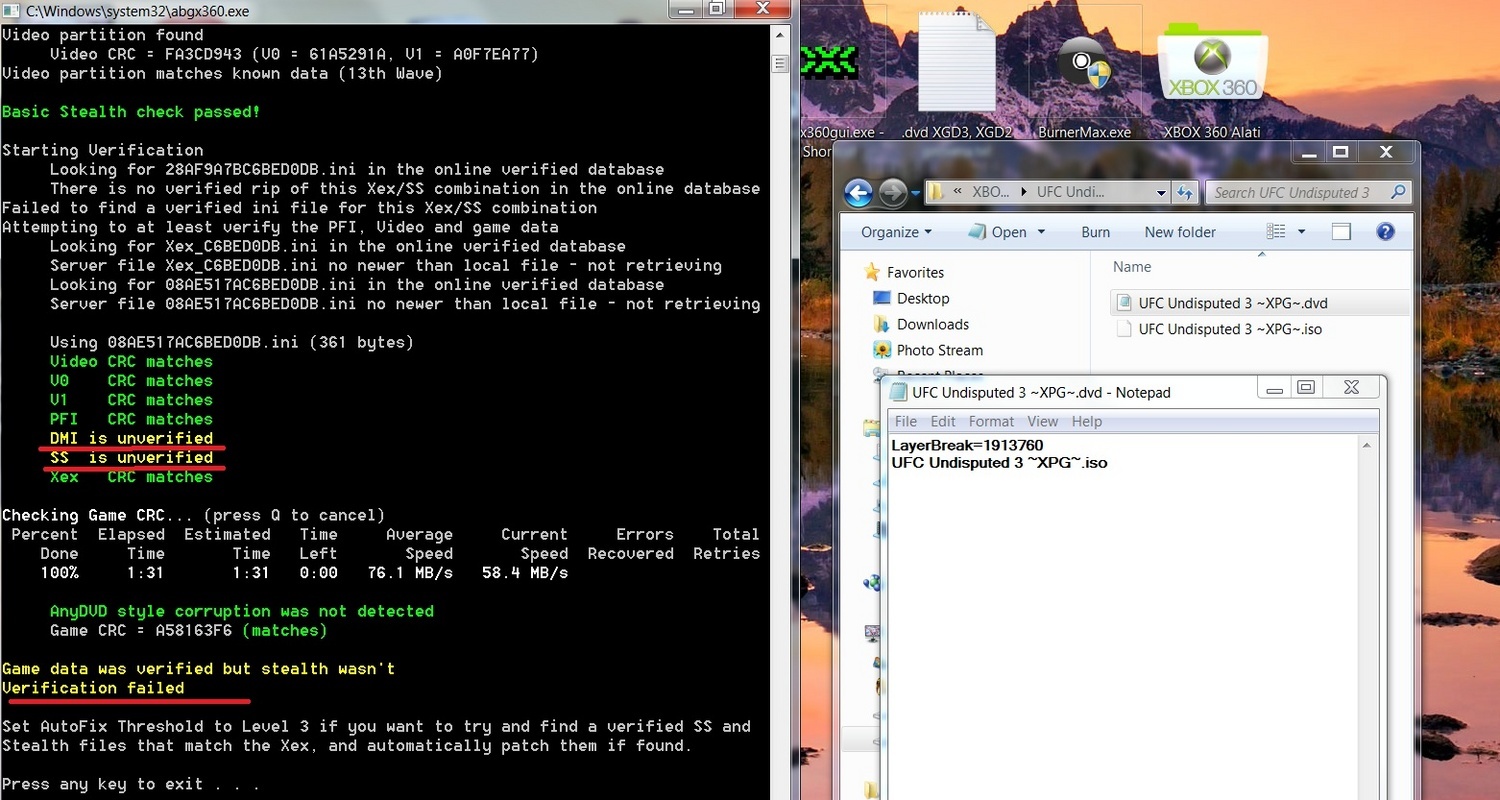Click 'Video CRC matches' in the console

pos(131,361)
